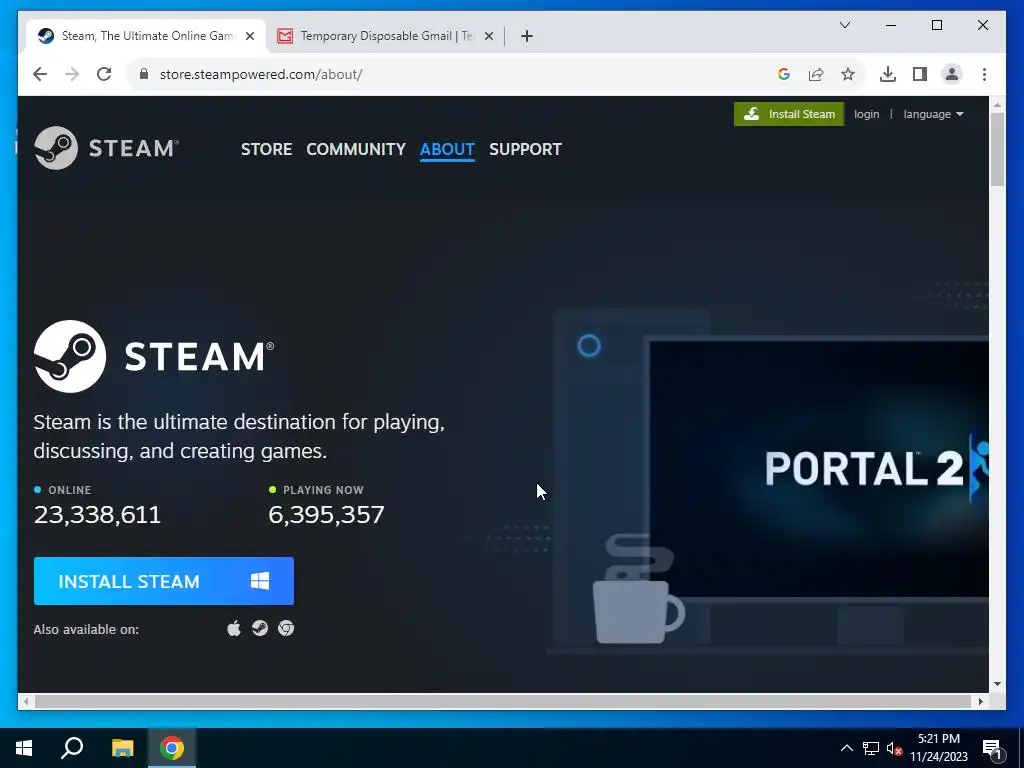The image size is (1024, 768).
Task: Click the blue INSTALL STEAM button
Action: tap(164, 581)
